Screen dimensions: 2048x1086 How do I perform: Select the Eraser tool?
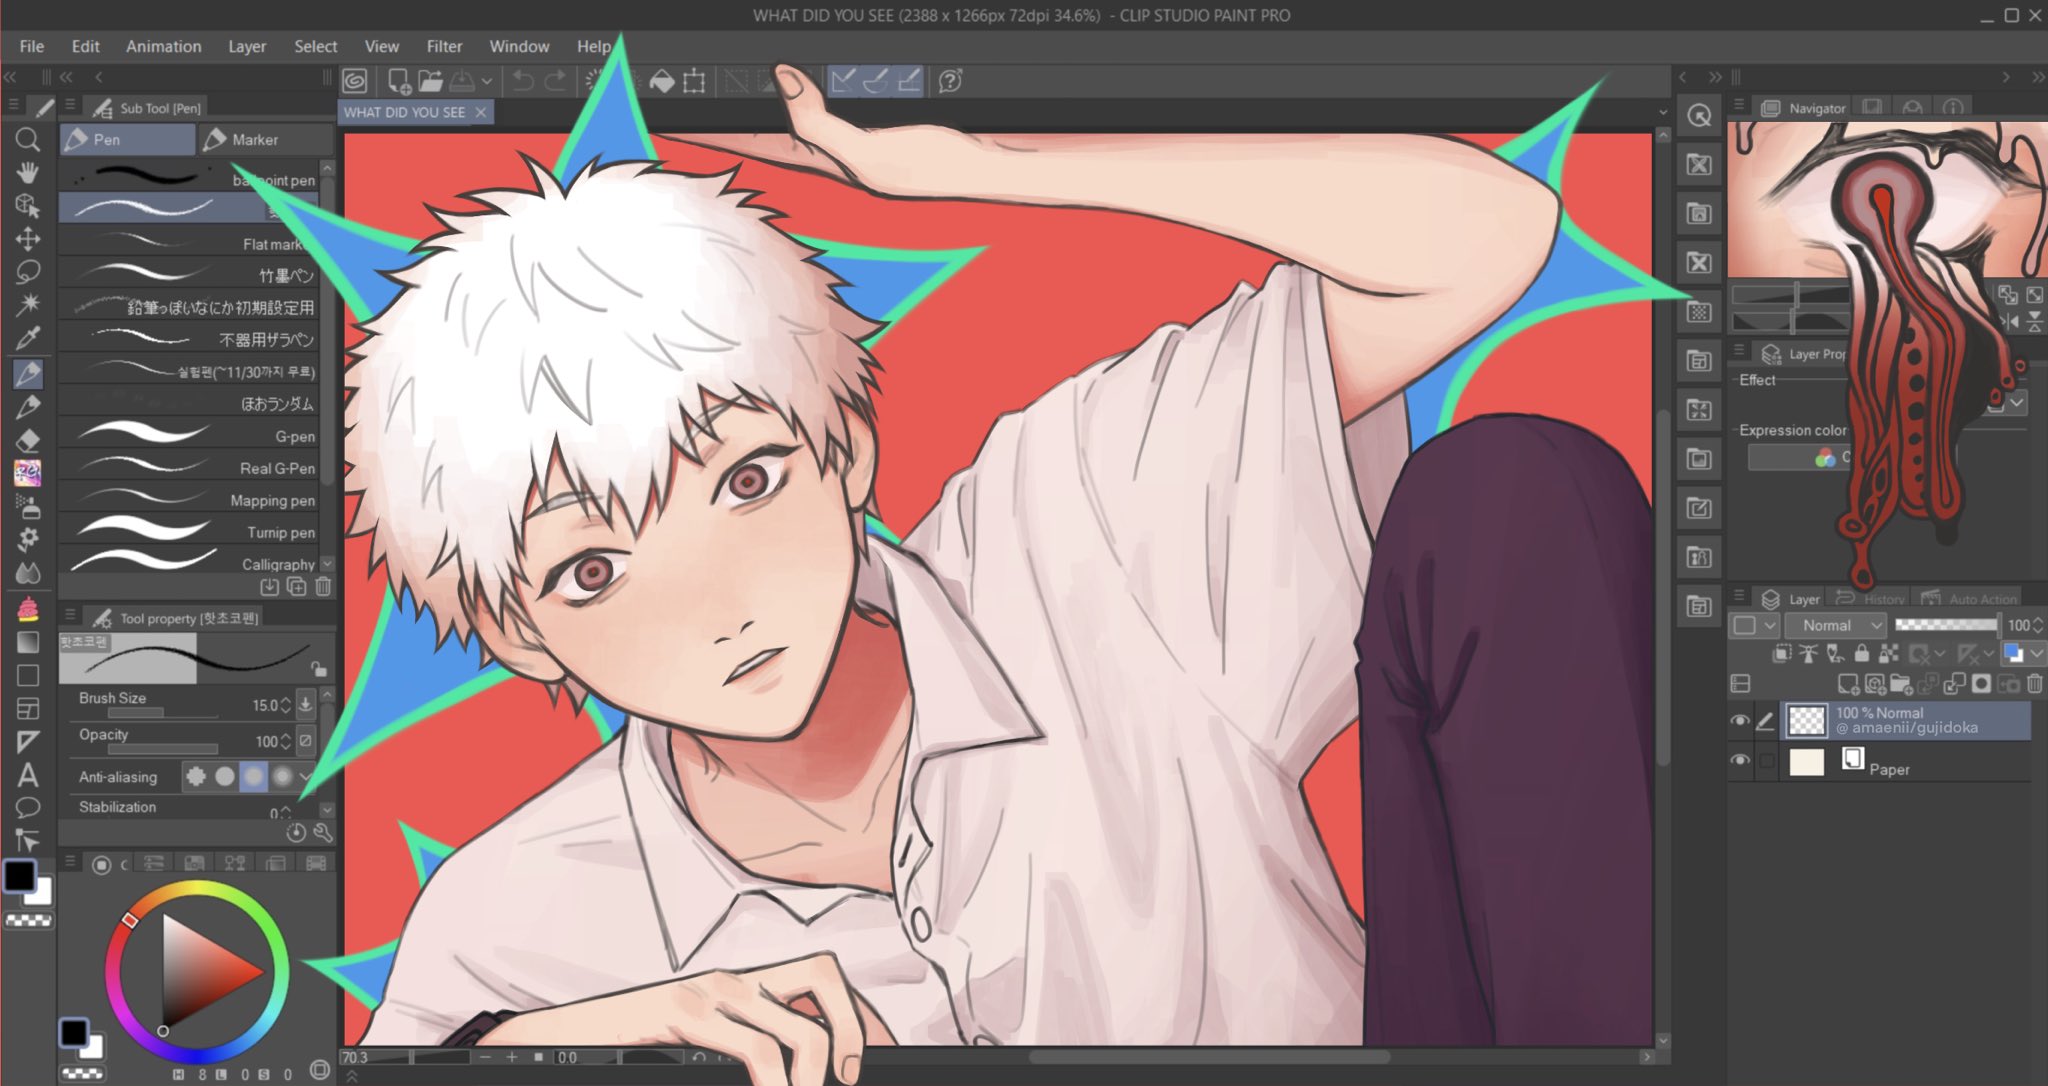(28, 440)
